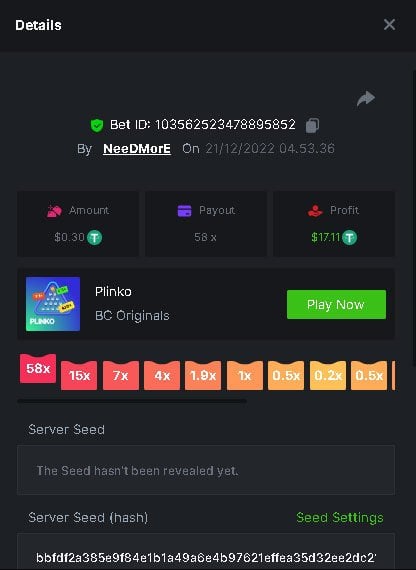Click the purple Payout card icon
The height and width of the screenshot is (570, 416).
pos(184,210)
